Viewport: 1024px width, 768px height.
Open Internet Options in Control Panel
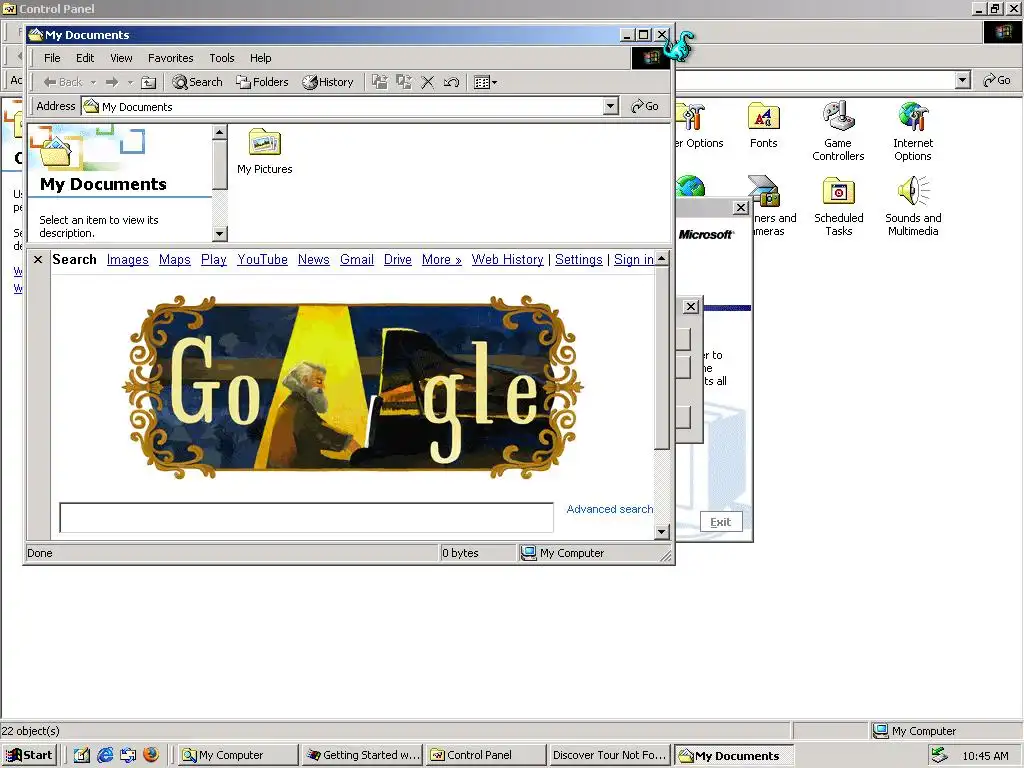[913, 131]
